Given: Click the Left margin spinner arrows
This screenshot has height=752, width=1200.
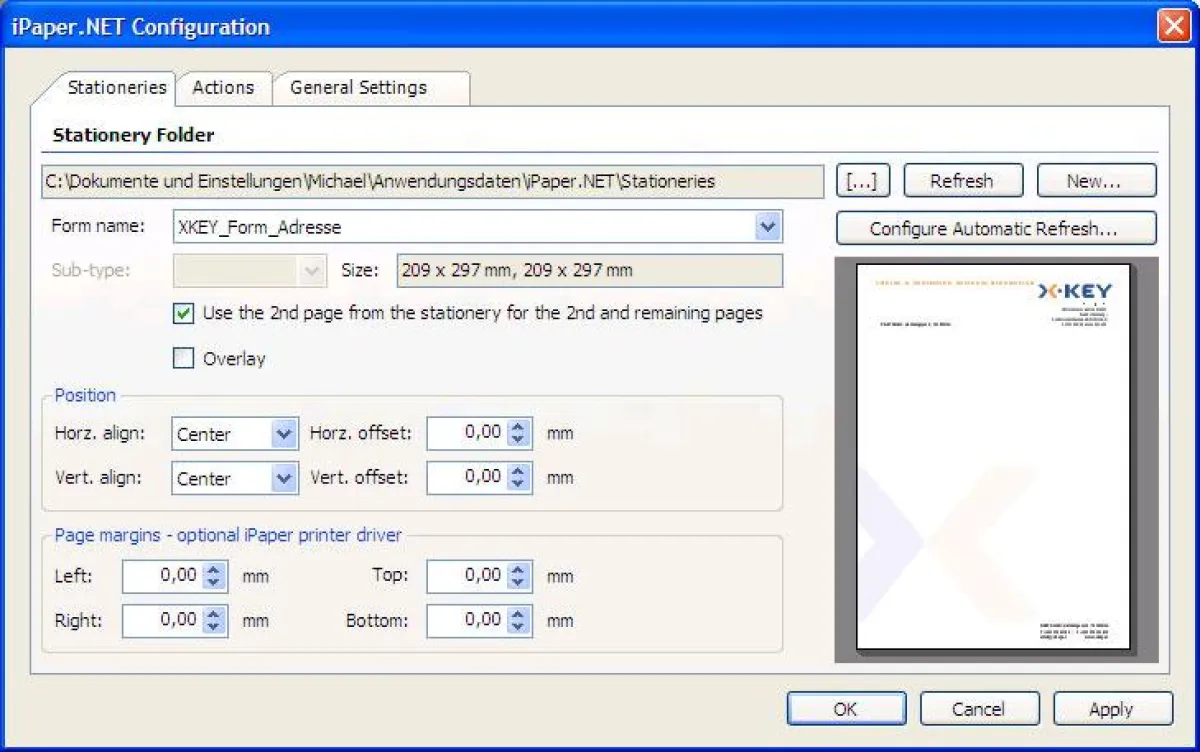Looking at the screenshot, I should click(x=214, y=576).
